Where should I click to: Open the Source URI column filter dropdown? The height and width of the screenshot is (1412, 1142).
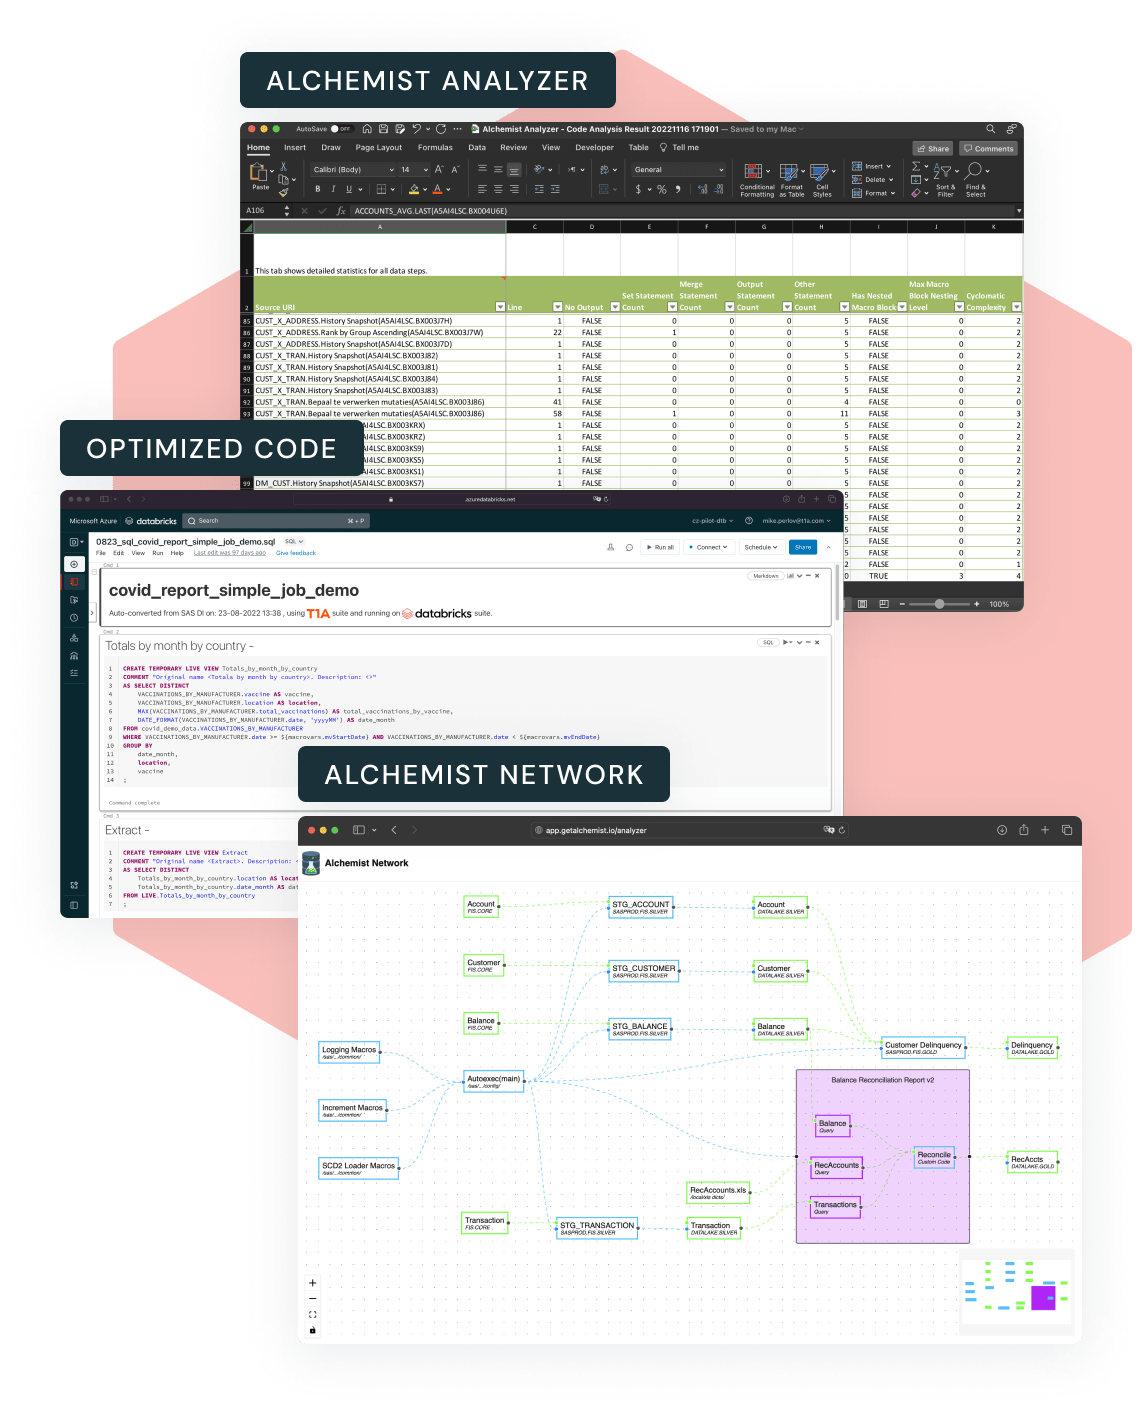[500, 307]
